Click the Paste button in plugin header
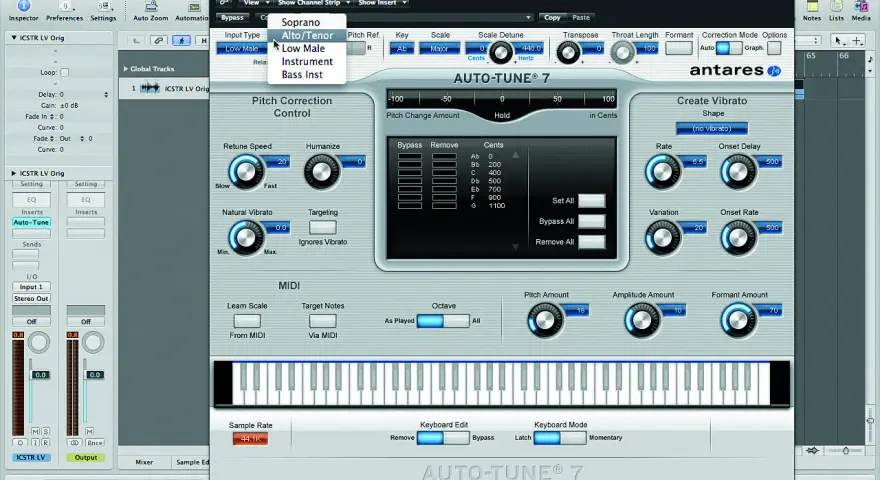This screenshot has width=880, height=480. (x=581, y=17)
